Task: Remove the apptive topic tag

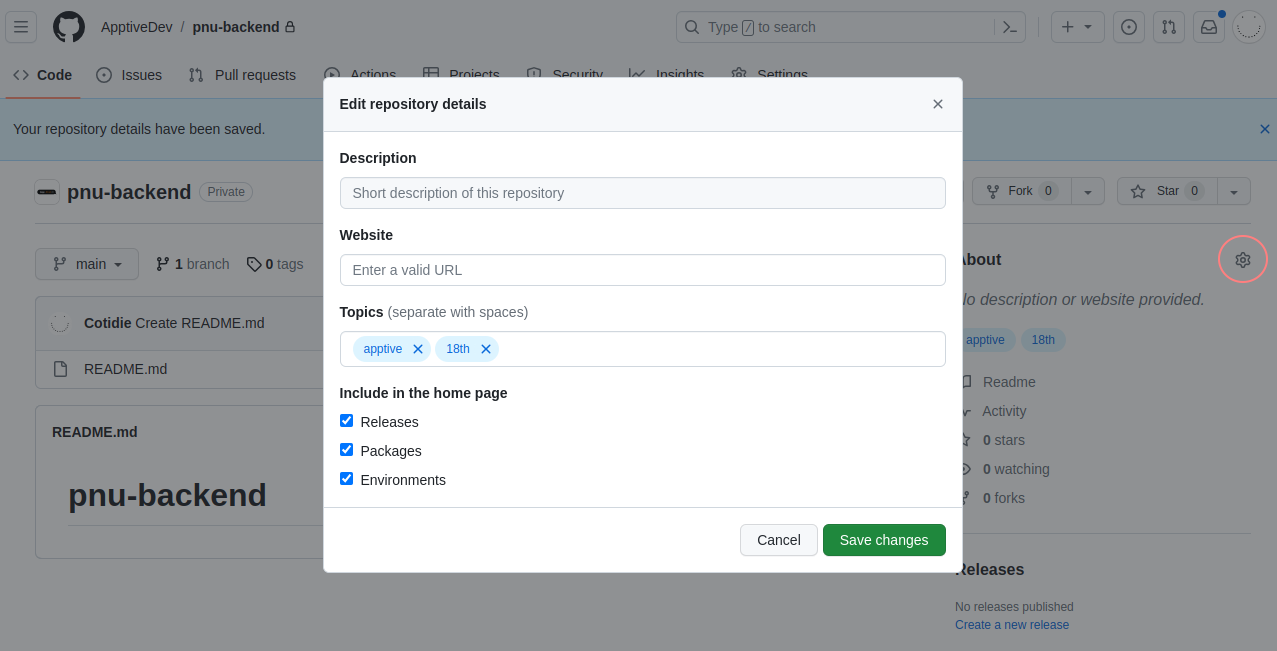Action: pos(418,349)
